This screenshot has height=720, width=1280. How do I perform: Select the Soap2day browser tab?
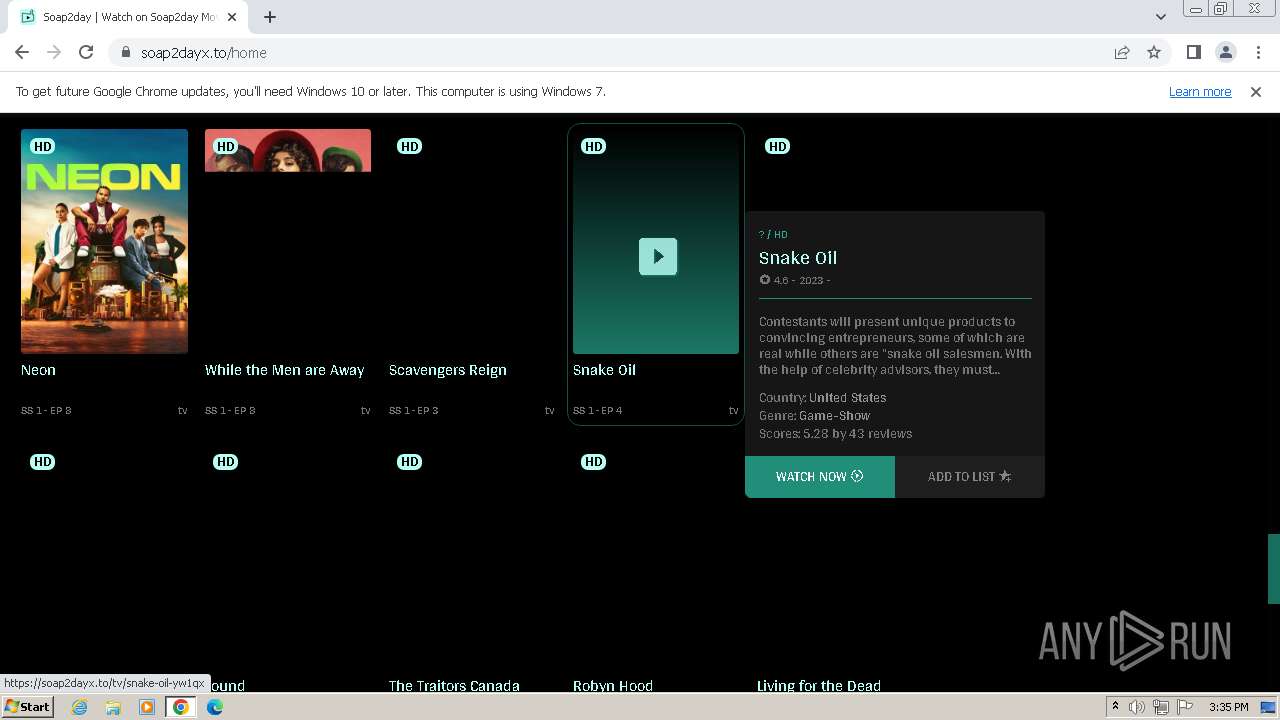pos(128,17)
